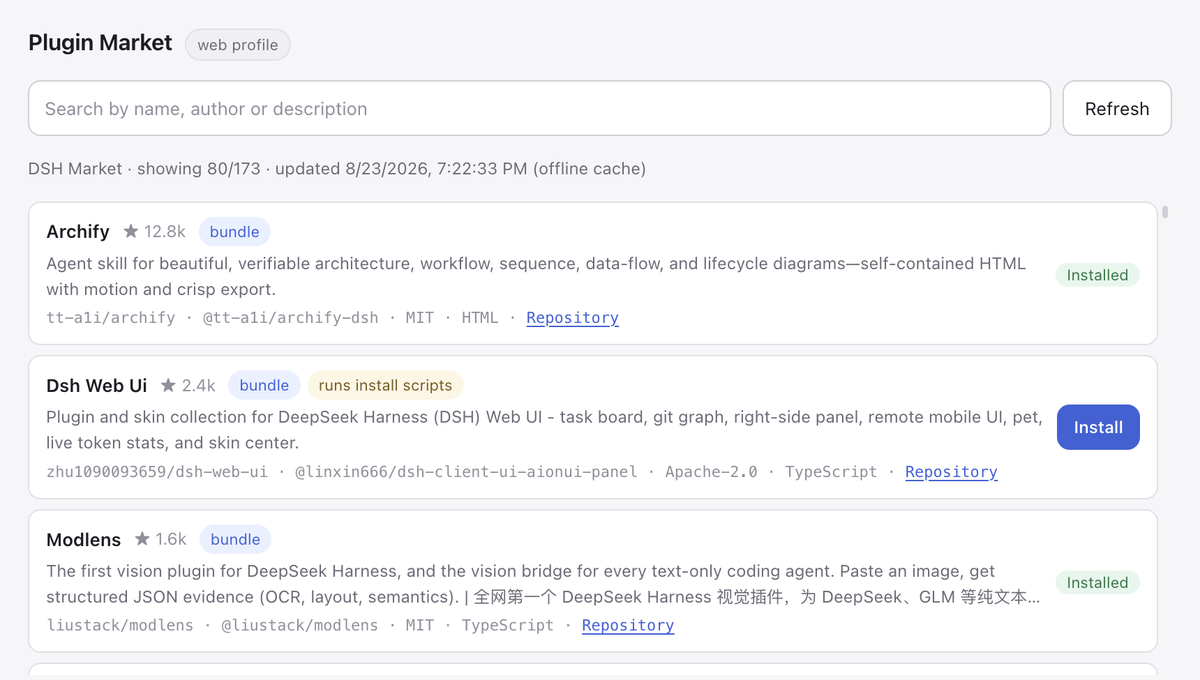This screenshot has width=1200, height=680.
Task: Click the @liustack/modlens package name text
Action: click(300, 625)
